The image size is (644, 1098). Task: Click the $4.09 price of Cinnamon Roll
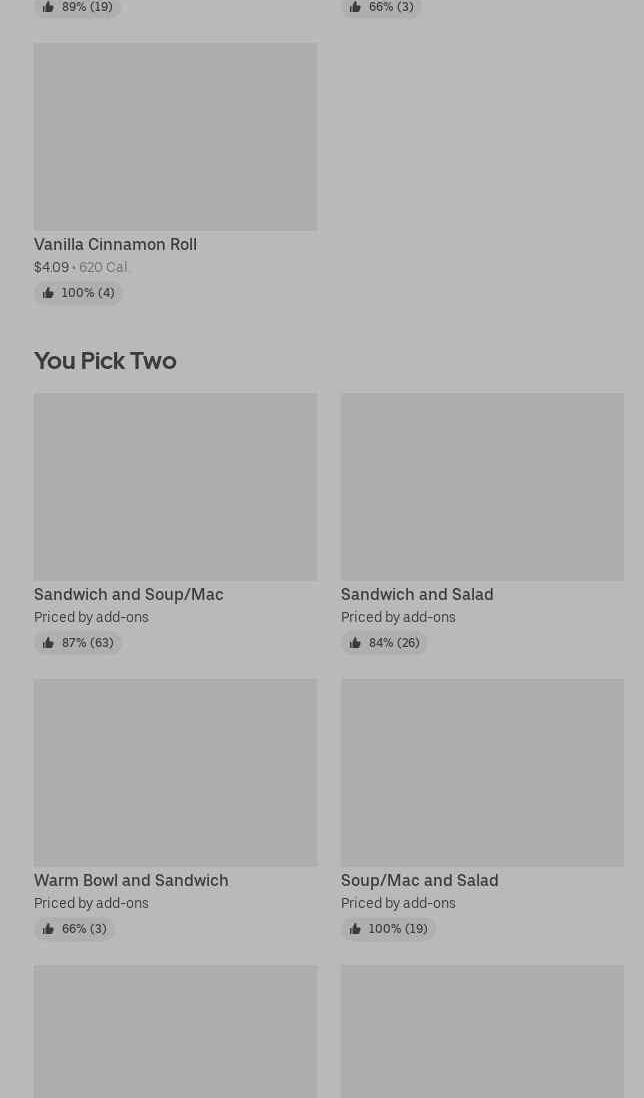(x=51, y=267)
